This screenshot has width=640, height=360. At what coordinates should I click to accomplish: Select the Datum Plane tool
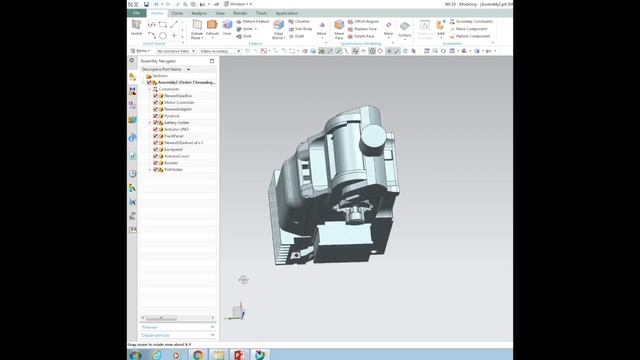197,29
